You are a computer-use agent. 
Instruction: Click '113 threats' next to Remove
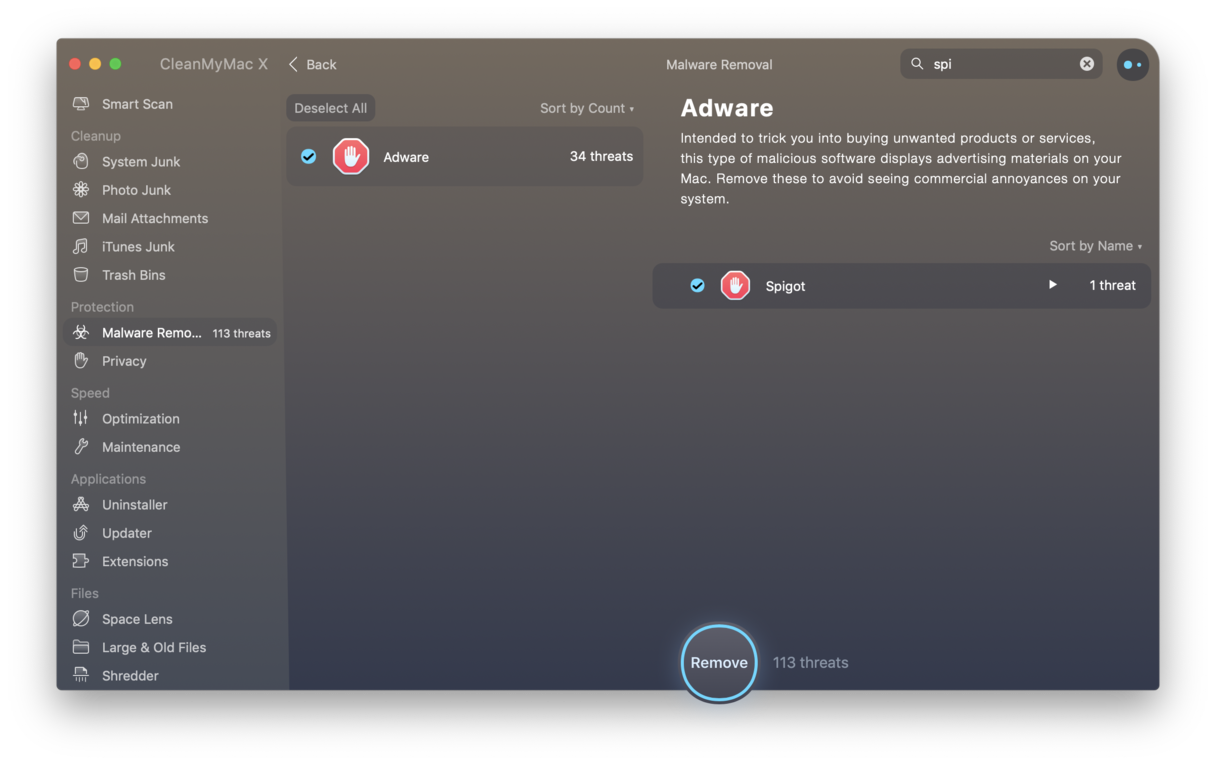[810, 663]
